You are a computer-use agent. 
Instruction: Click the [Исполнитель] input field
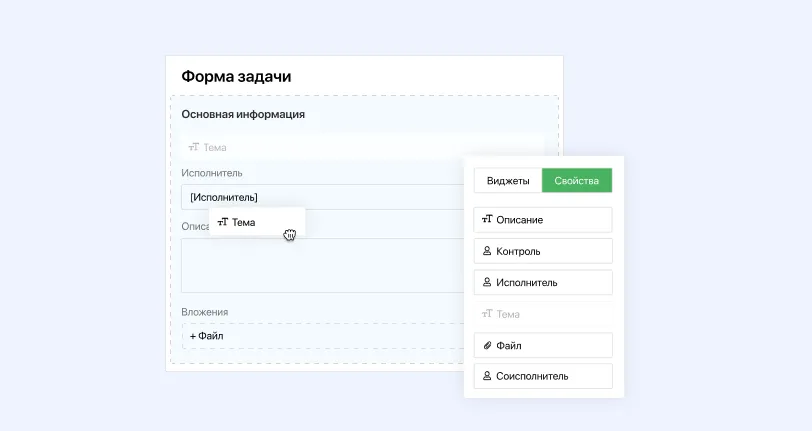[x=323, y=197]
